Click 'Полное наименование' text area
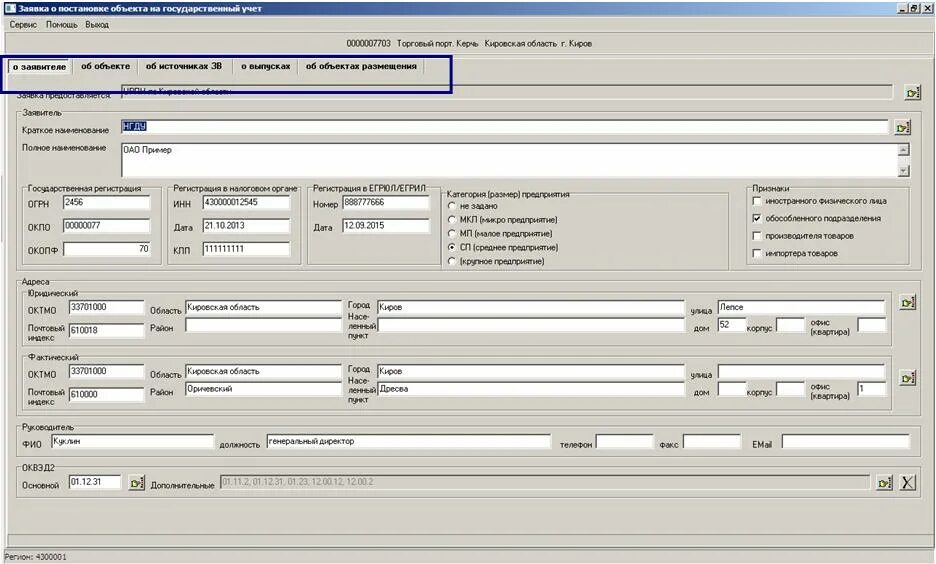Viewport: 936px width, 564px height. (510, 160)
